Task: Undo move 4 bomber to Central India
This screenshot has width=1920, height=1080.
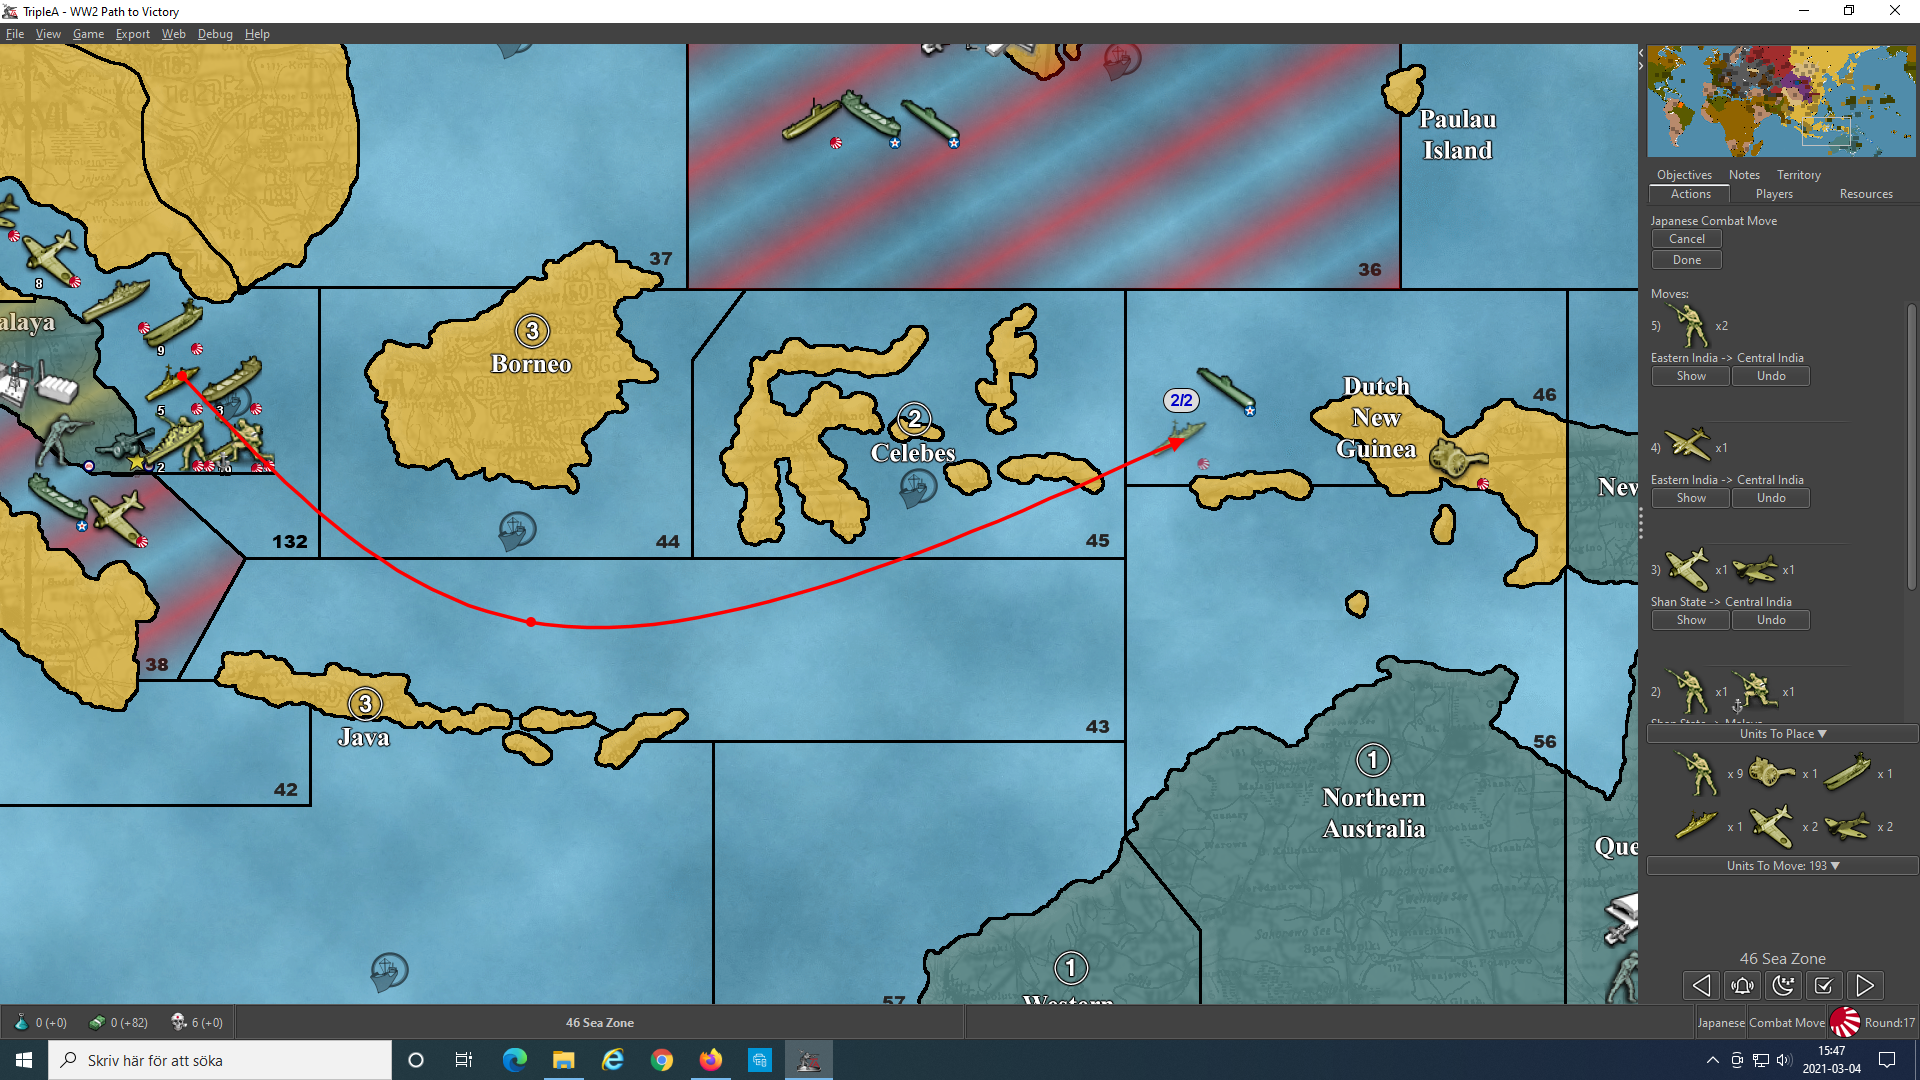Action: [x=1771, y=498]
